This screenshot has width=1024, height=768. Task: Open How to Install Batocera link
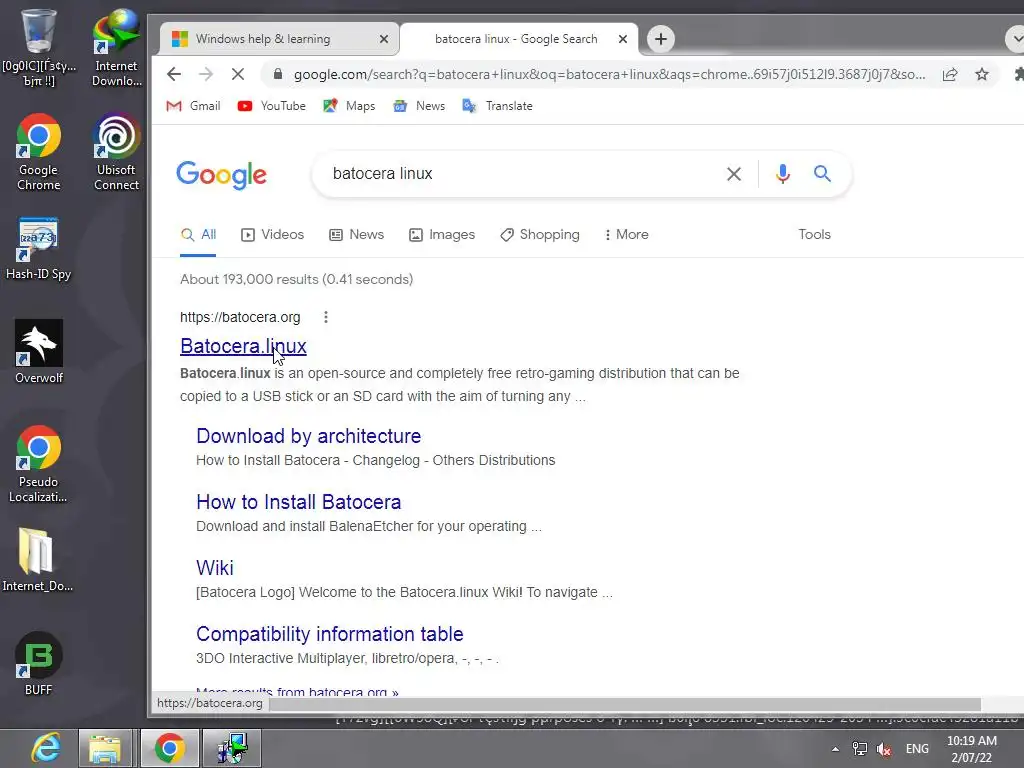[298, 502]
